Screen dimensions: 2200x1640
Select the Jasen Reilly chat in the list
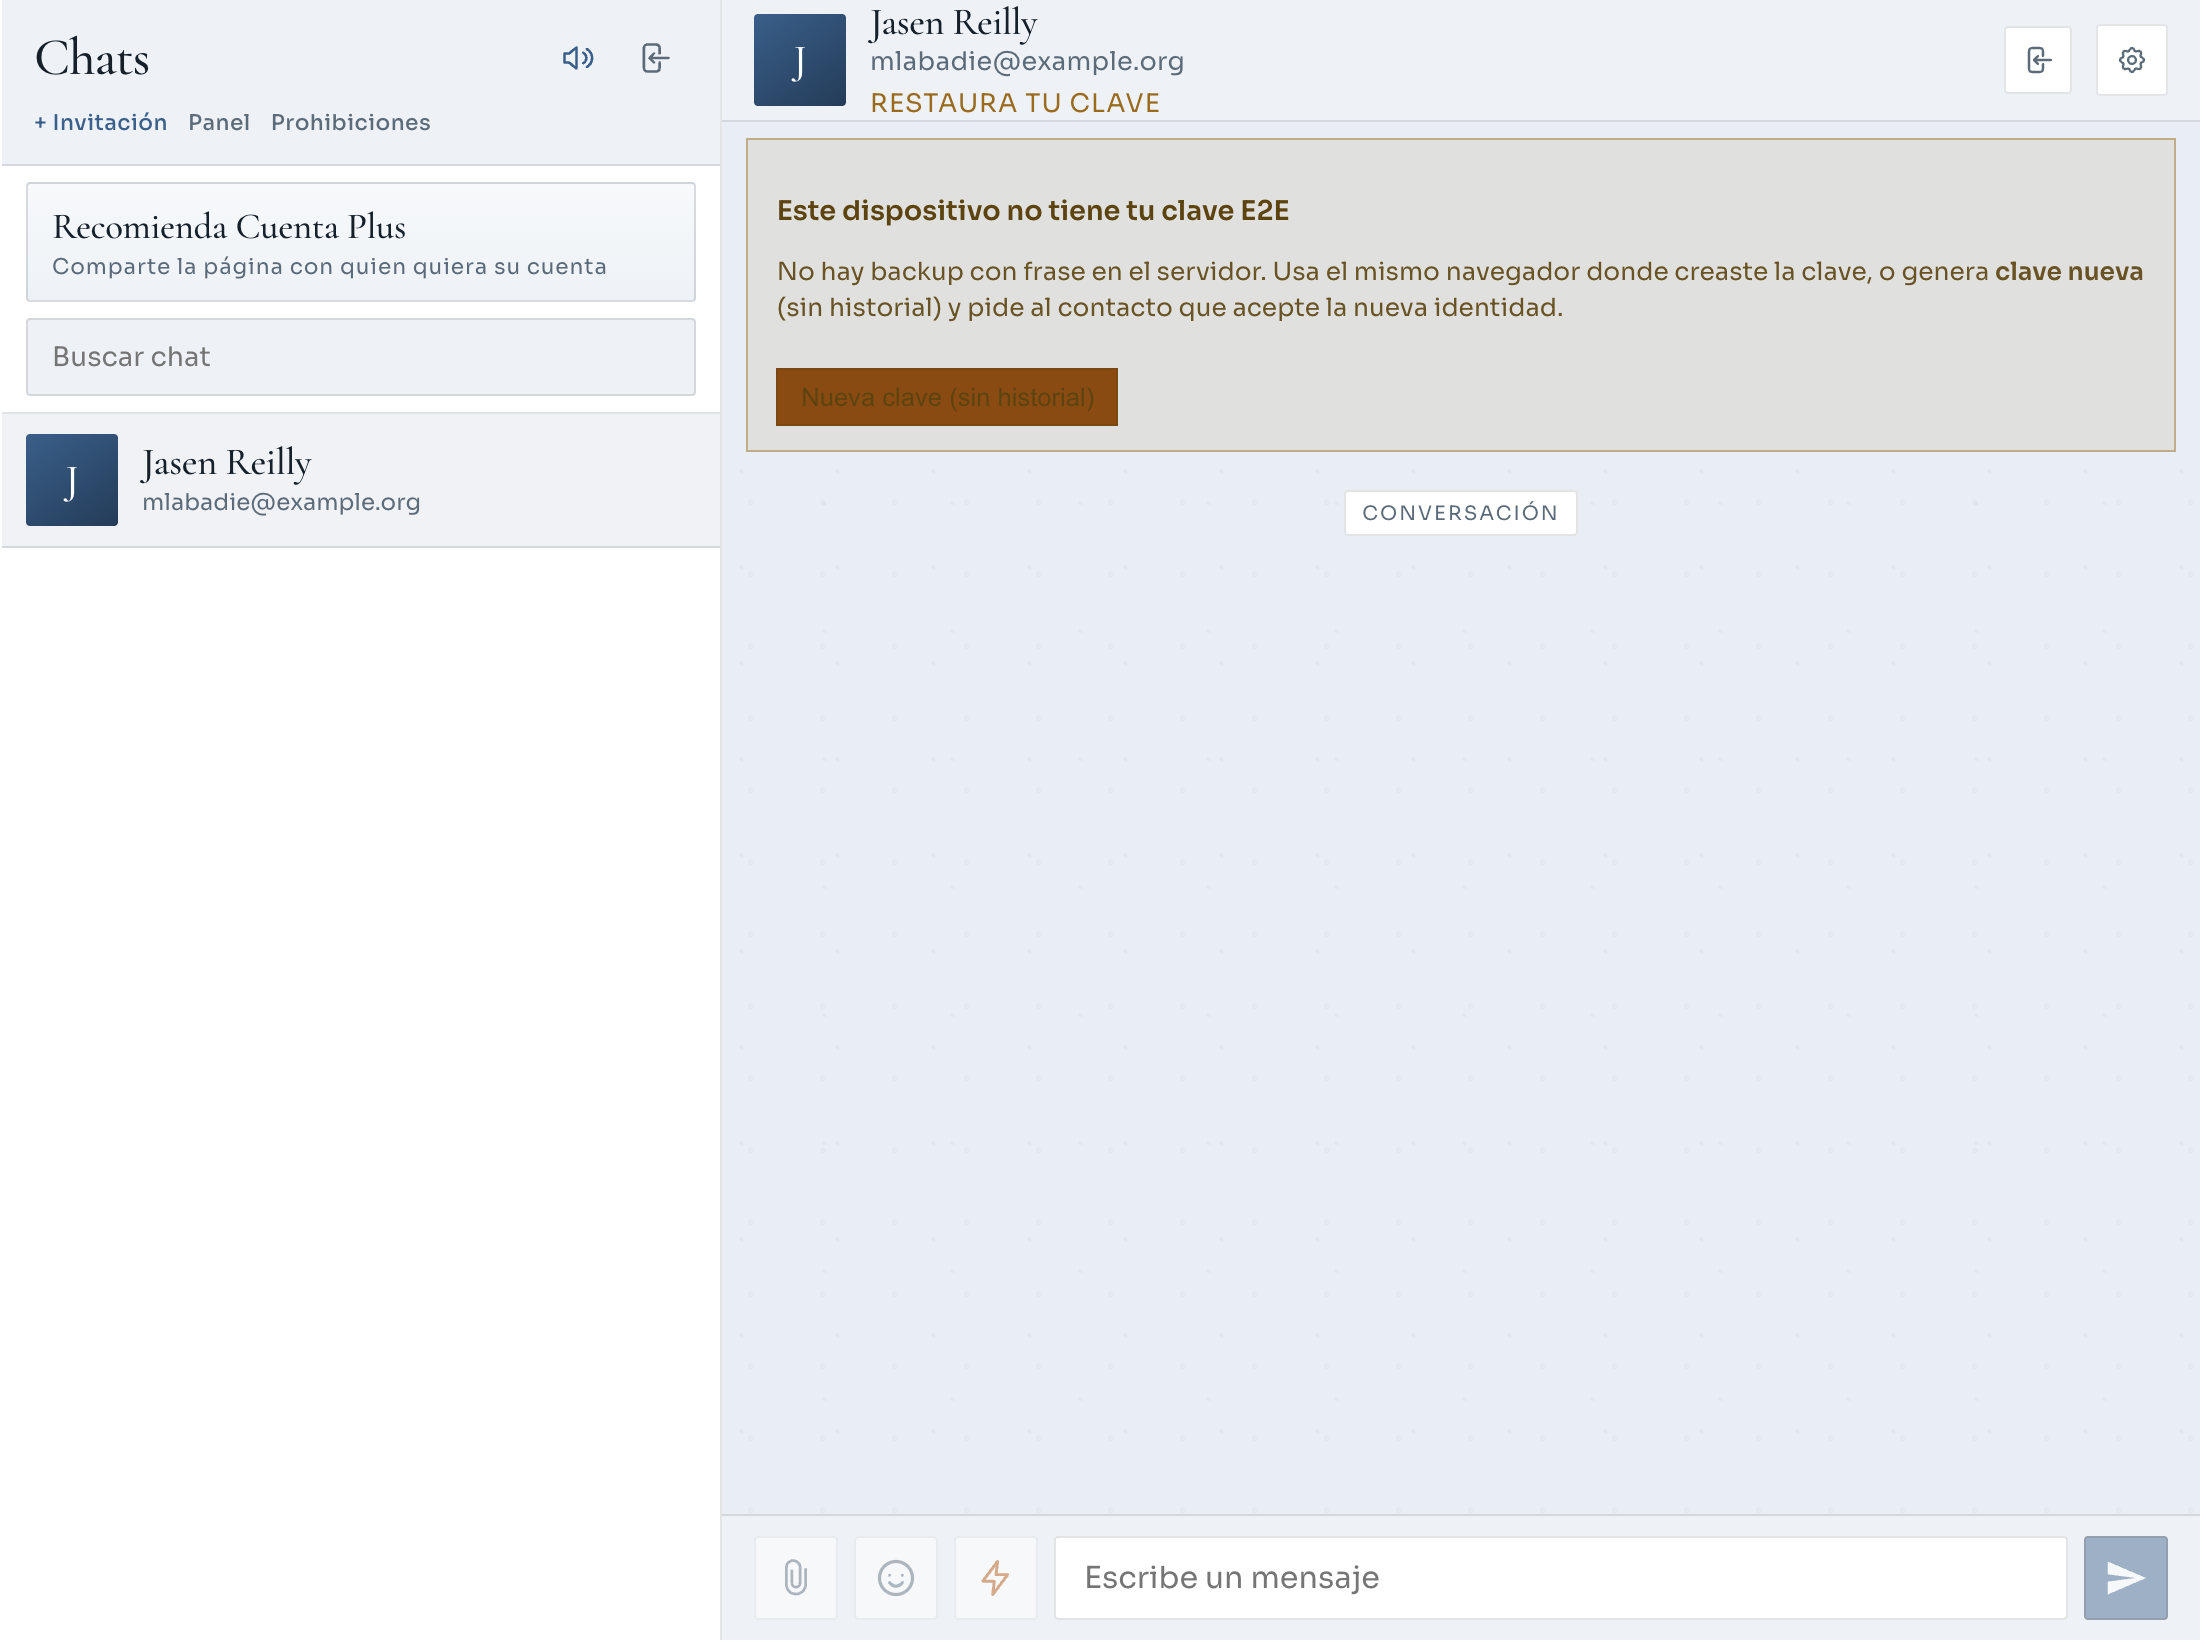361,480
